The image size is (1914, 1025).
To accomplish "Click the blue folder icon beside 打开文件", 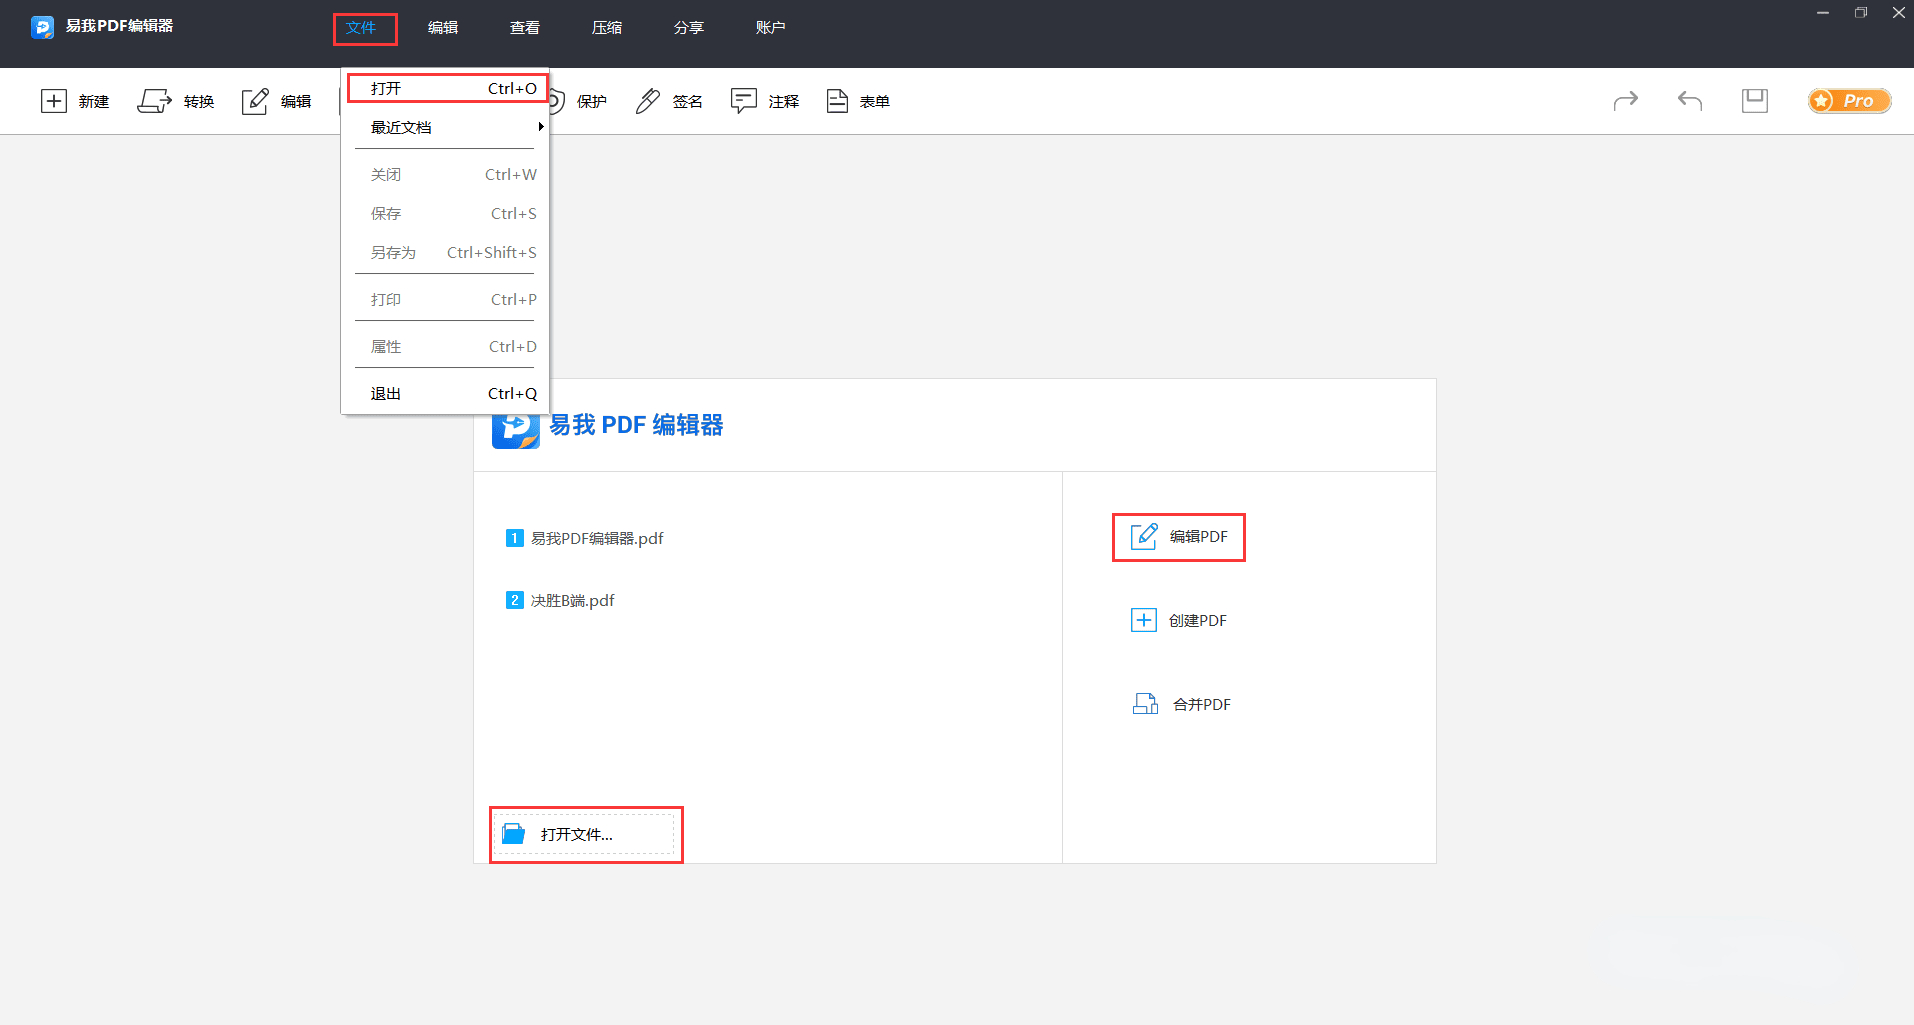I will coord(513,834).
